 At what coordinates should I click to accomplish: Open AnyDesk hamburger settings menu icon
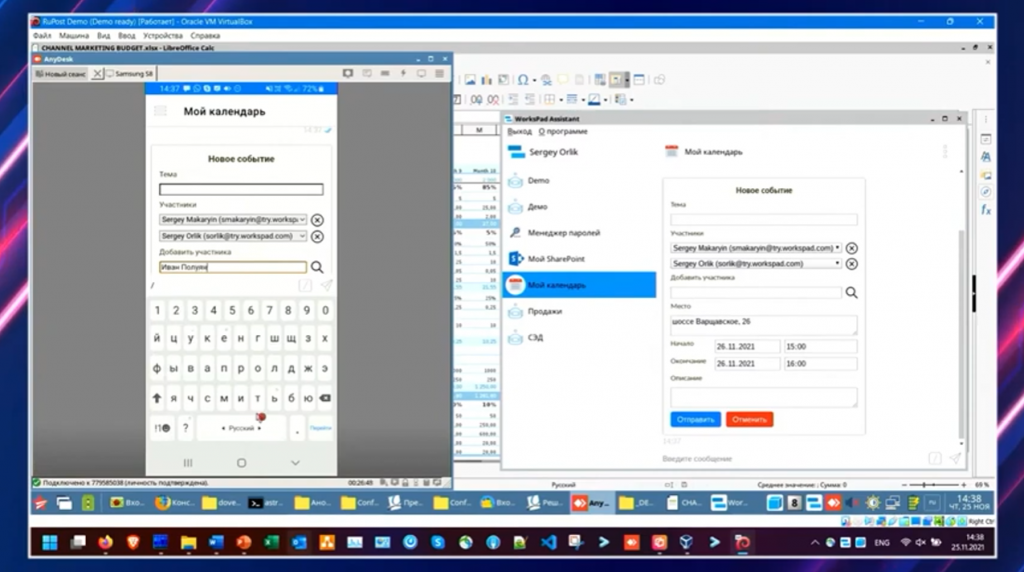(440, 74)
